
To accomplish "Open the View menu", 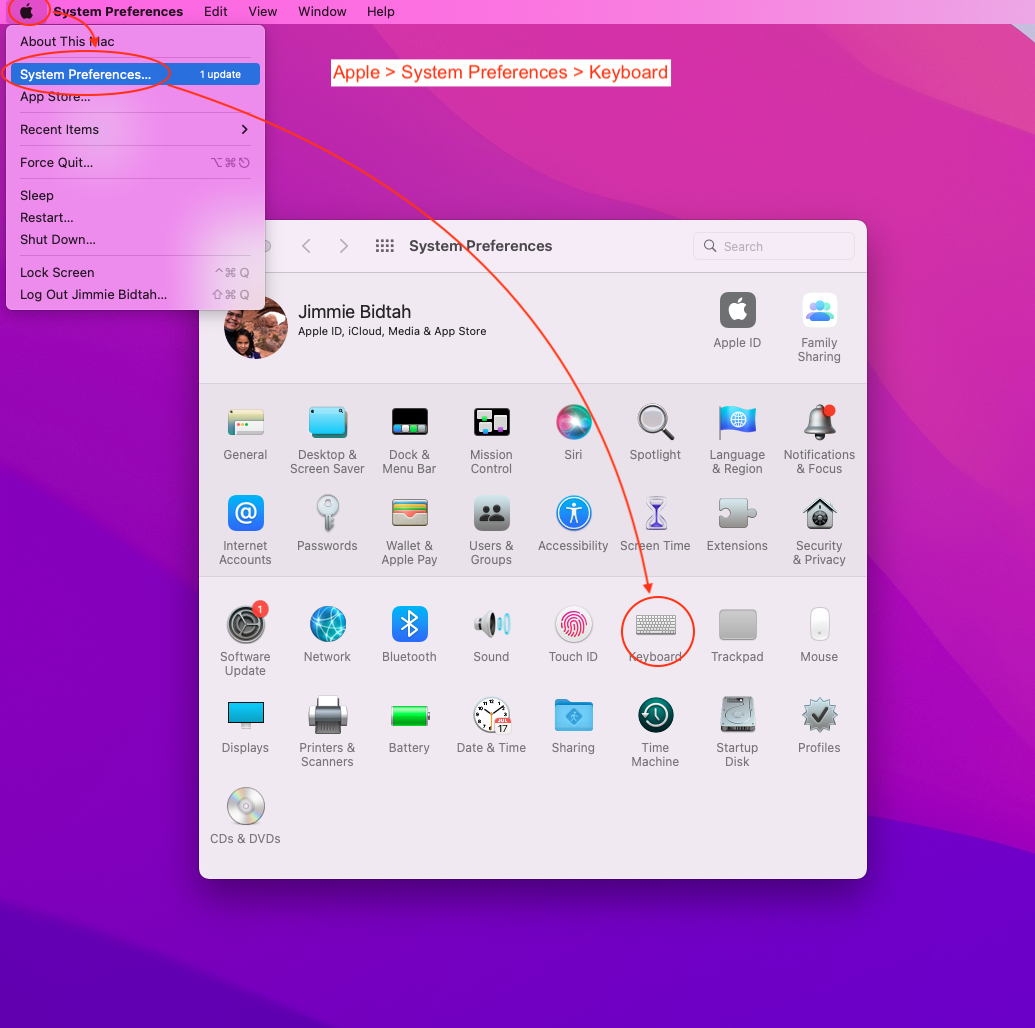I will coord(263,11).
